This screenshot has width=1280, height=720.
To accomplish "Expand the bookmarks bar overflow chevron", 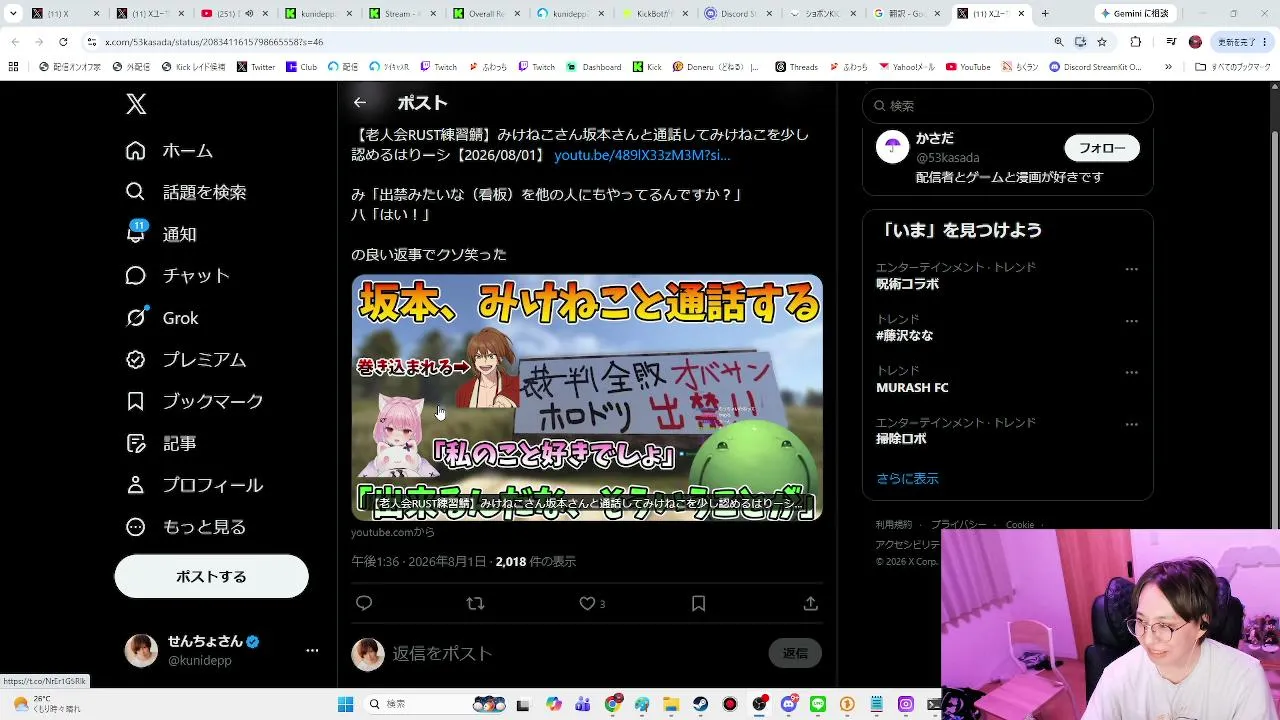I will click(1170, 67).
